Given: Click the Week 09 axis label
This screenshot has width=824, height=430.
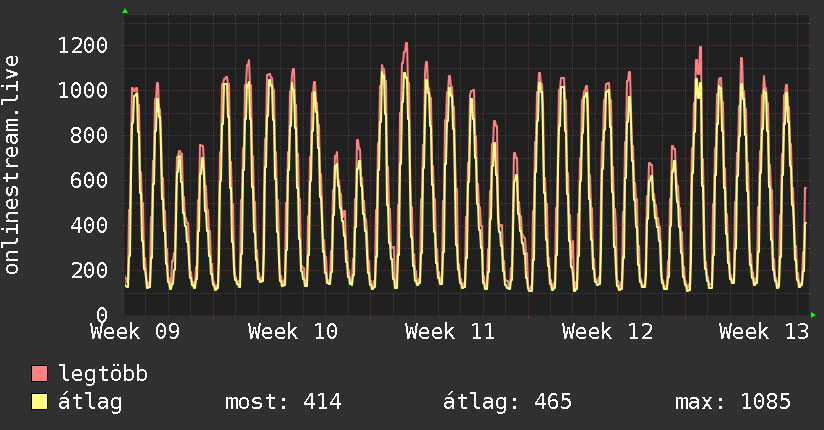Looking at the screenshot, I should pos(135,332).
